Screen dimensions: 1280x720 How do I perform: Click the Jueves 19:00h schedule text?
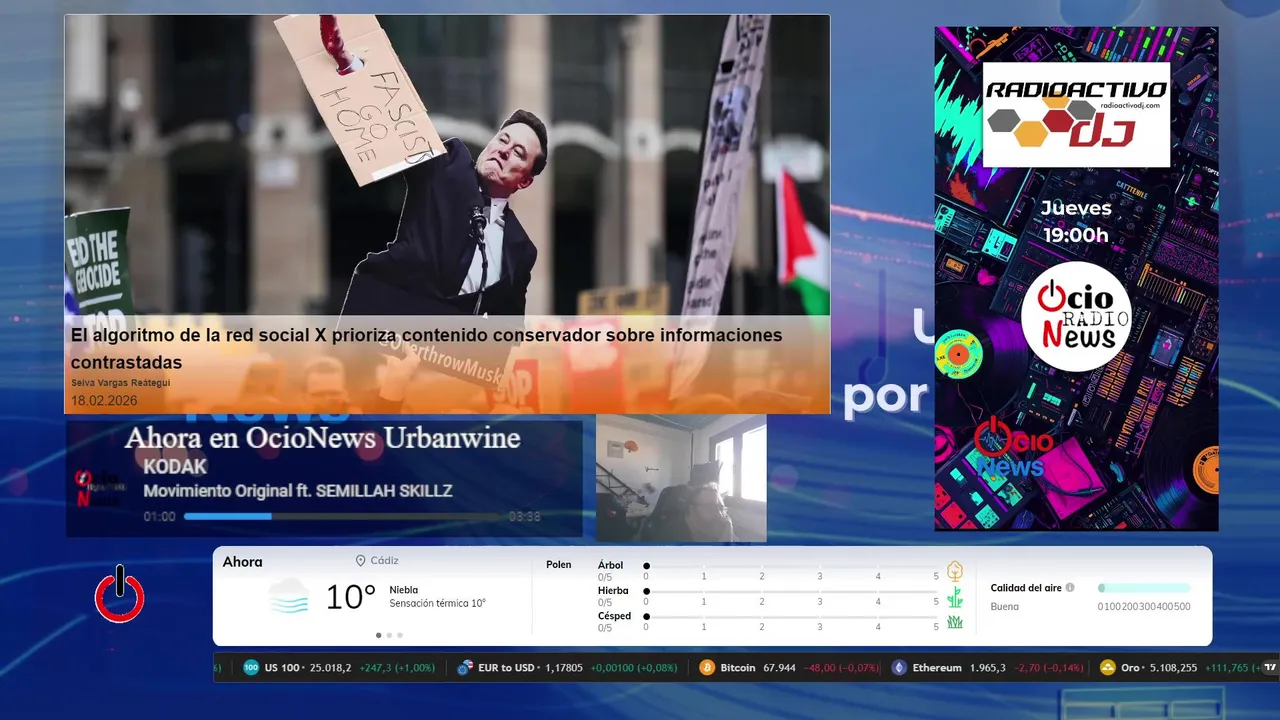[1076, 222]
